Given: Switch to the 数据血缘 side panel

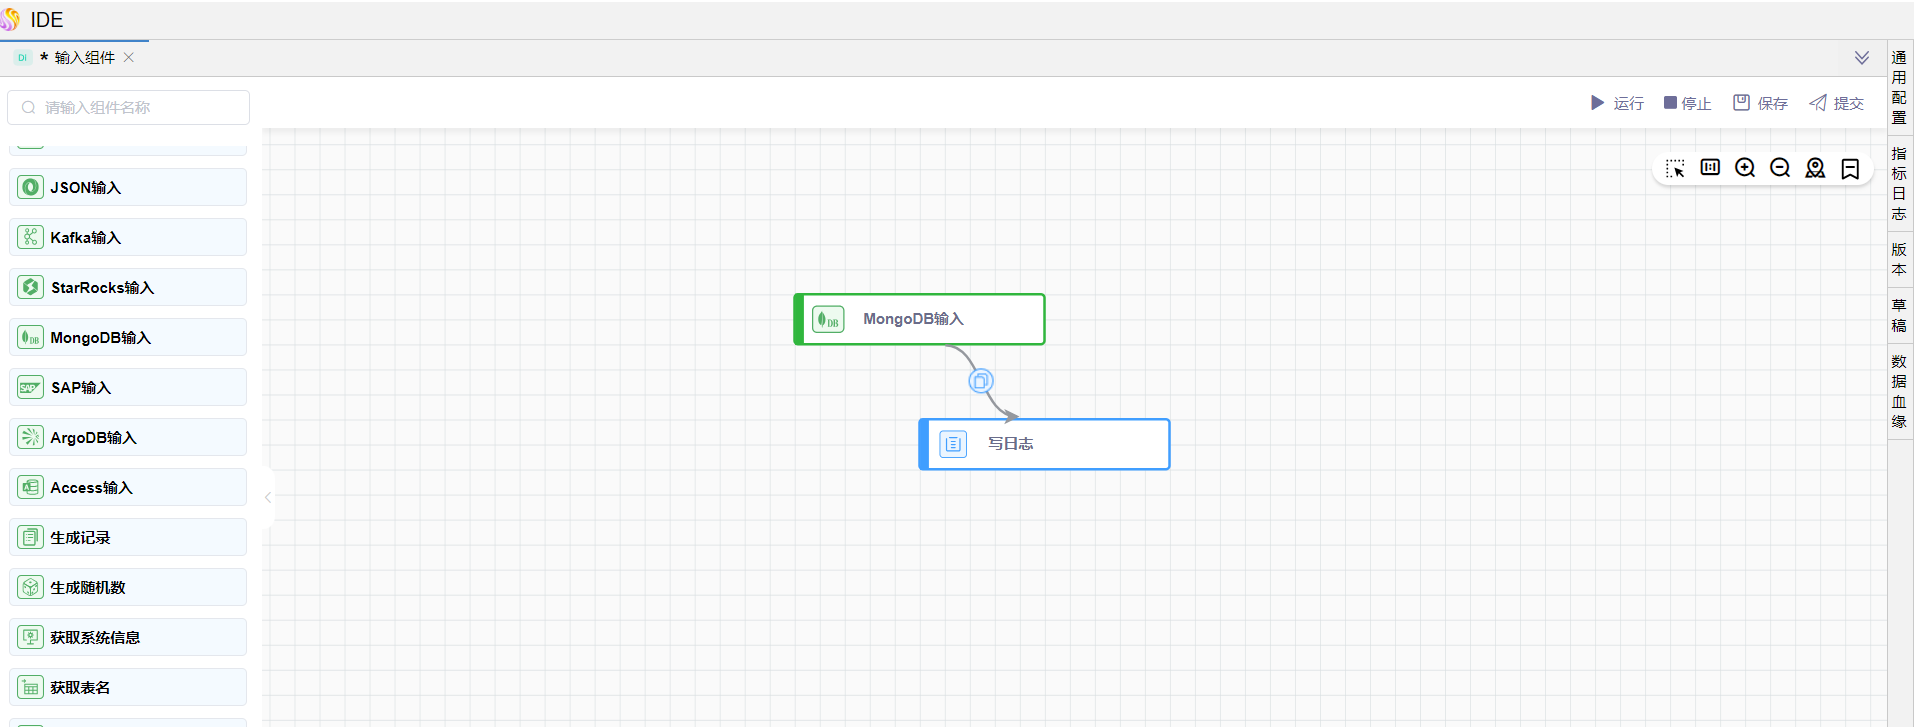Looking at the screenshot, I should [1899, 391].
